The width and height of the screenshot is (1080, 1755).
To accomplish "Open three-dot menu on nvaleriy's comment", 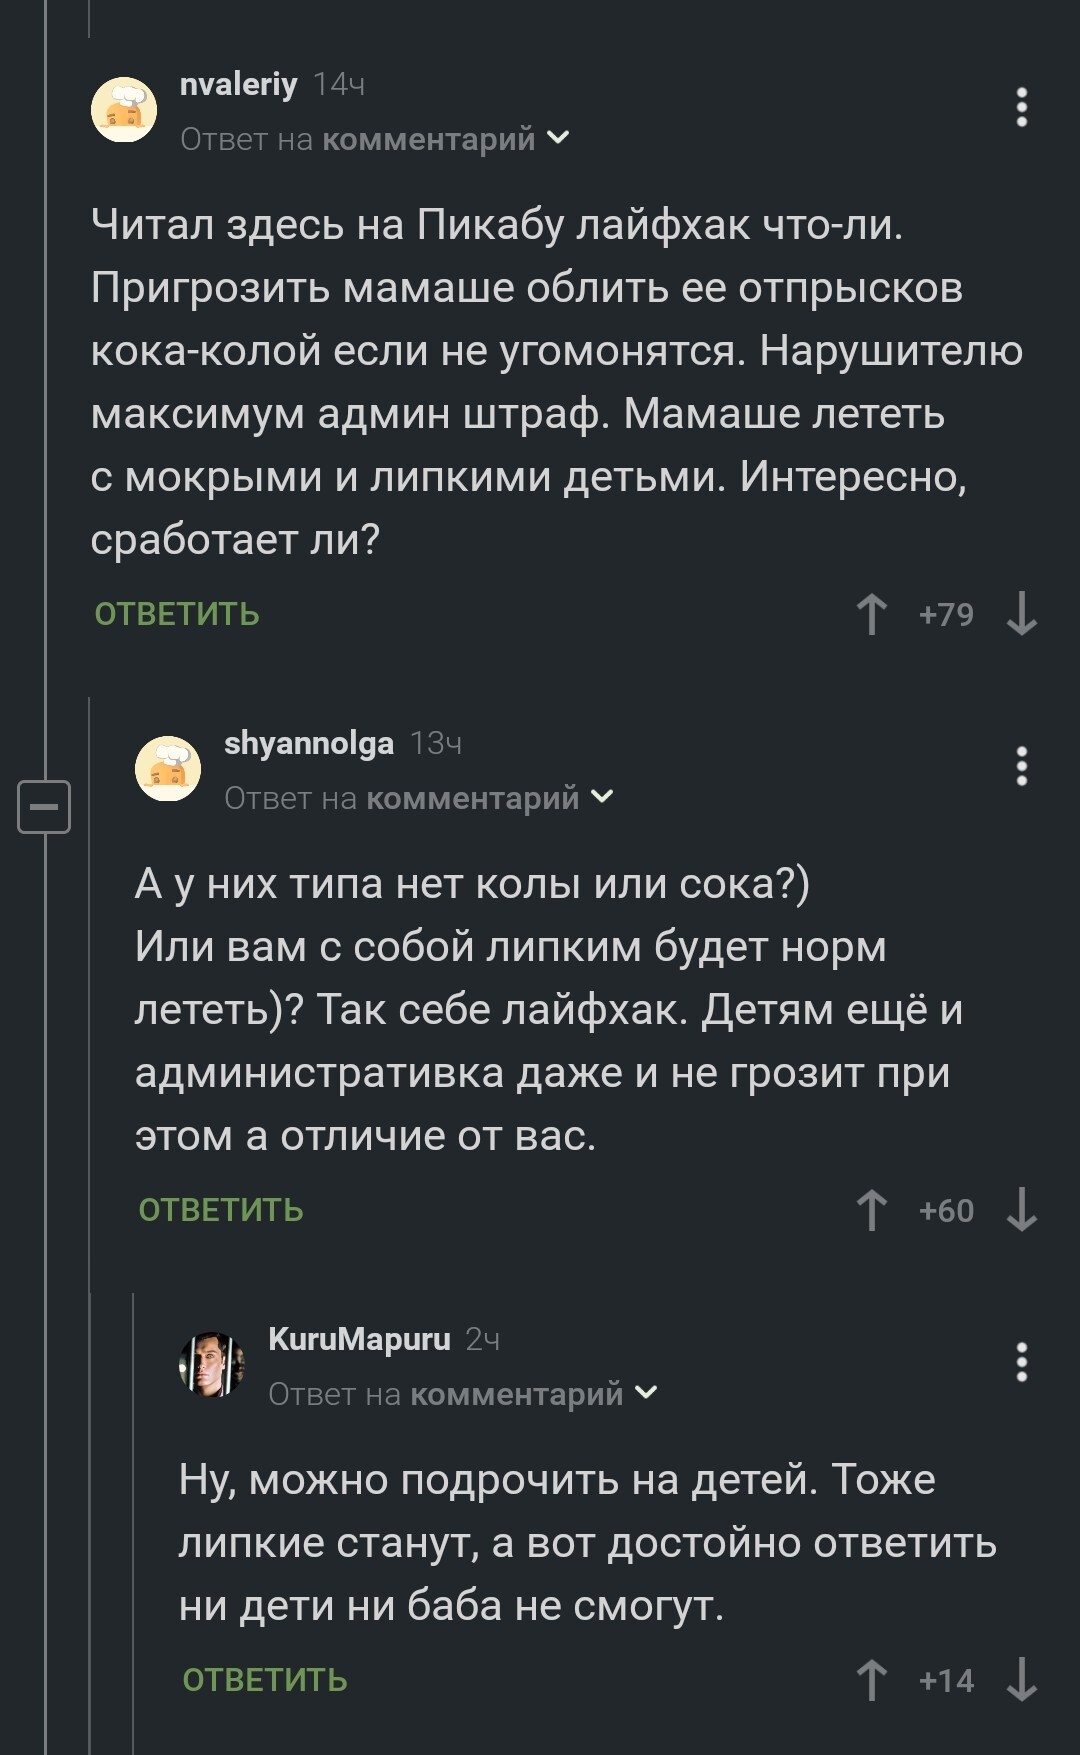I will (x=1021, y=107).
